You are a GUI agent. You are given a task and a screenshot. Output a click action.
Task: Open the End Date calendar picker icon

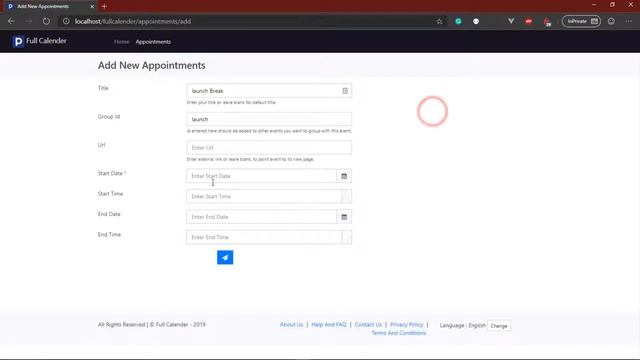[344, 217]
